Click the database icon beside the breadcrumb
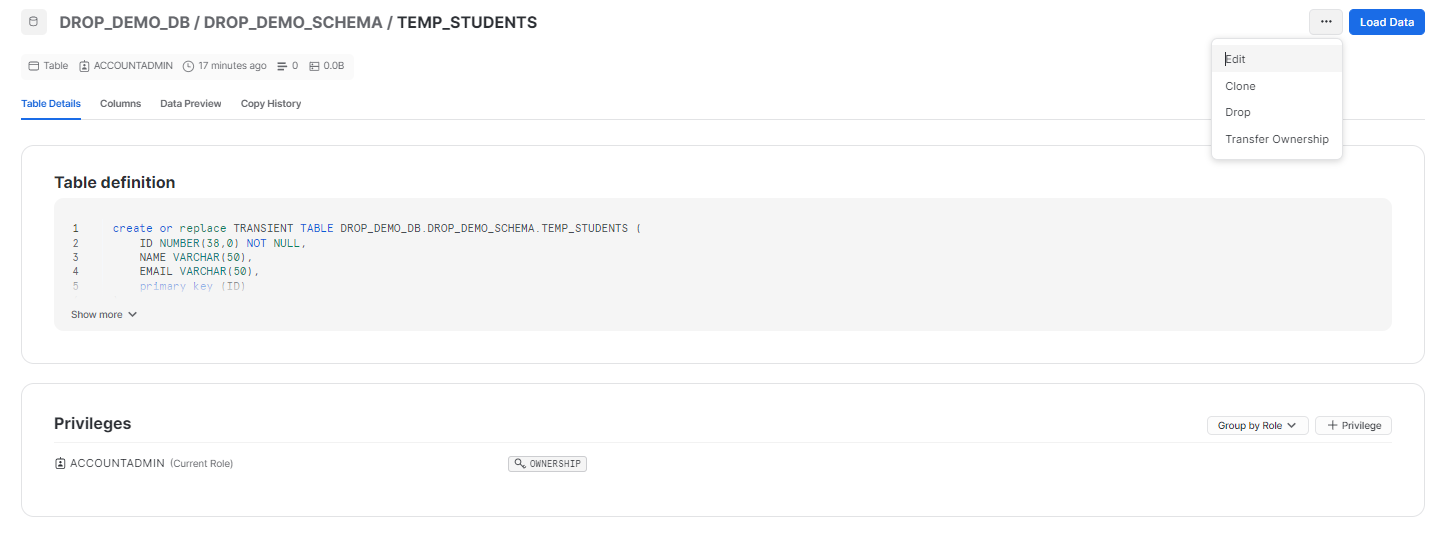Image resolution: width=1440 pixels, height=543 pixels. (34, 22)
